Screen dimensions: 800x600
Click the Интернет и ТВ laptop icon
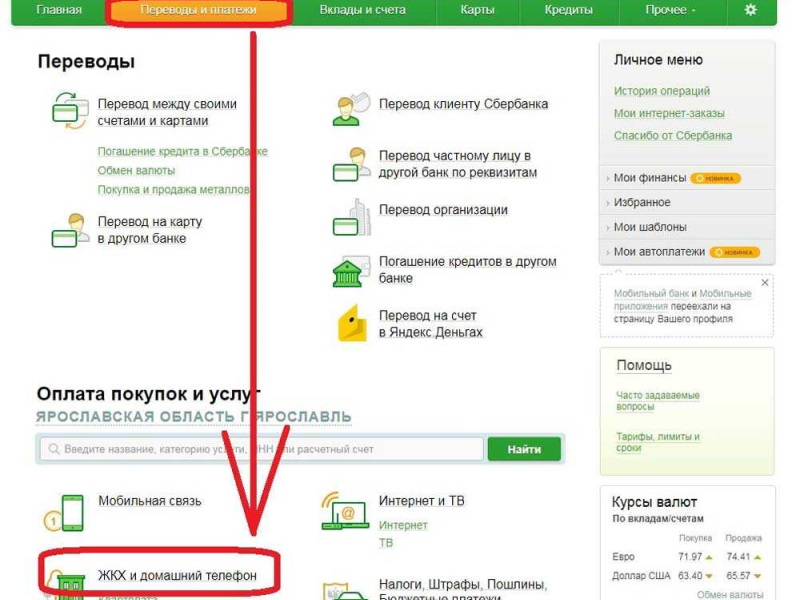point(344,511)
